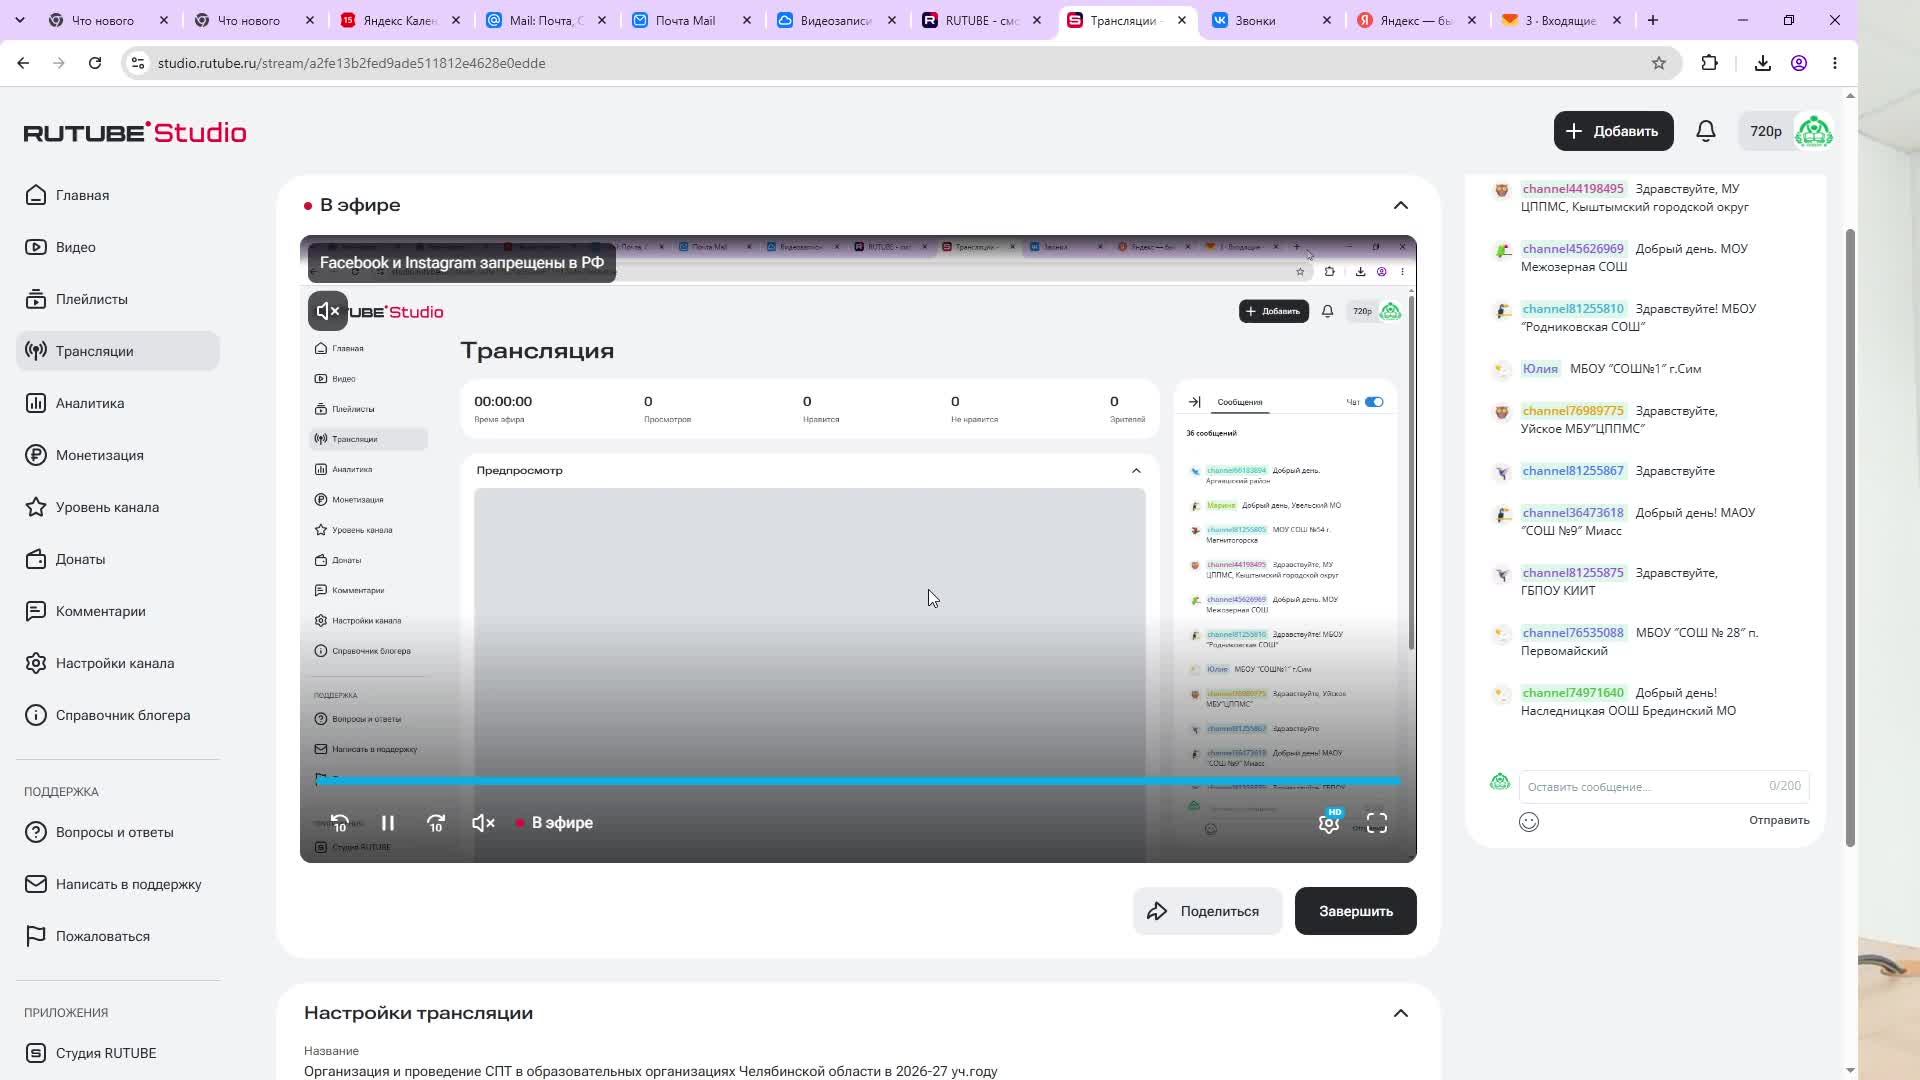The height and width of the screenshot is (1080, 1920).
Task: Click the Донаты wallet icon
Action: (x=36, y=559)
